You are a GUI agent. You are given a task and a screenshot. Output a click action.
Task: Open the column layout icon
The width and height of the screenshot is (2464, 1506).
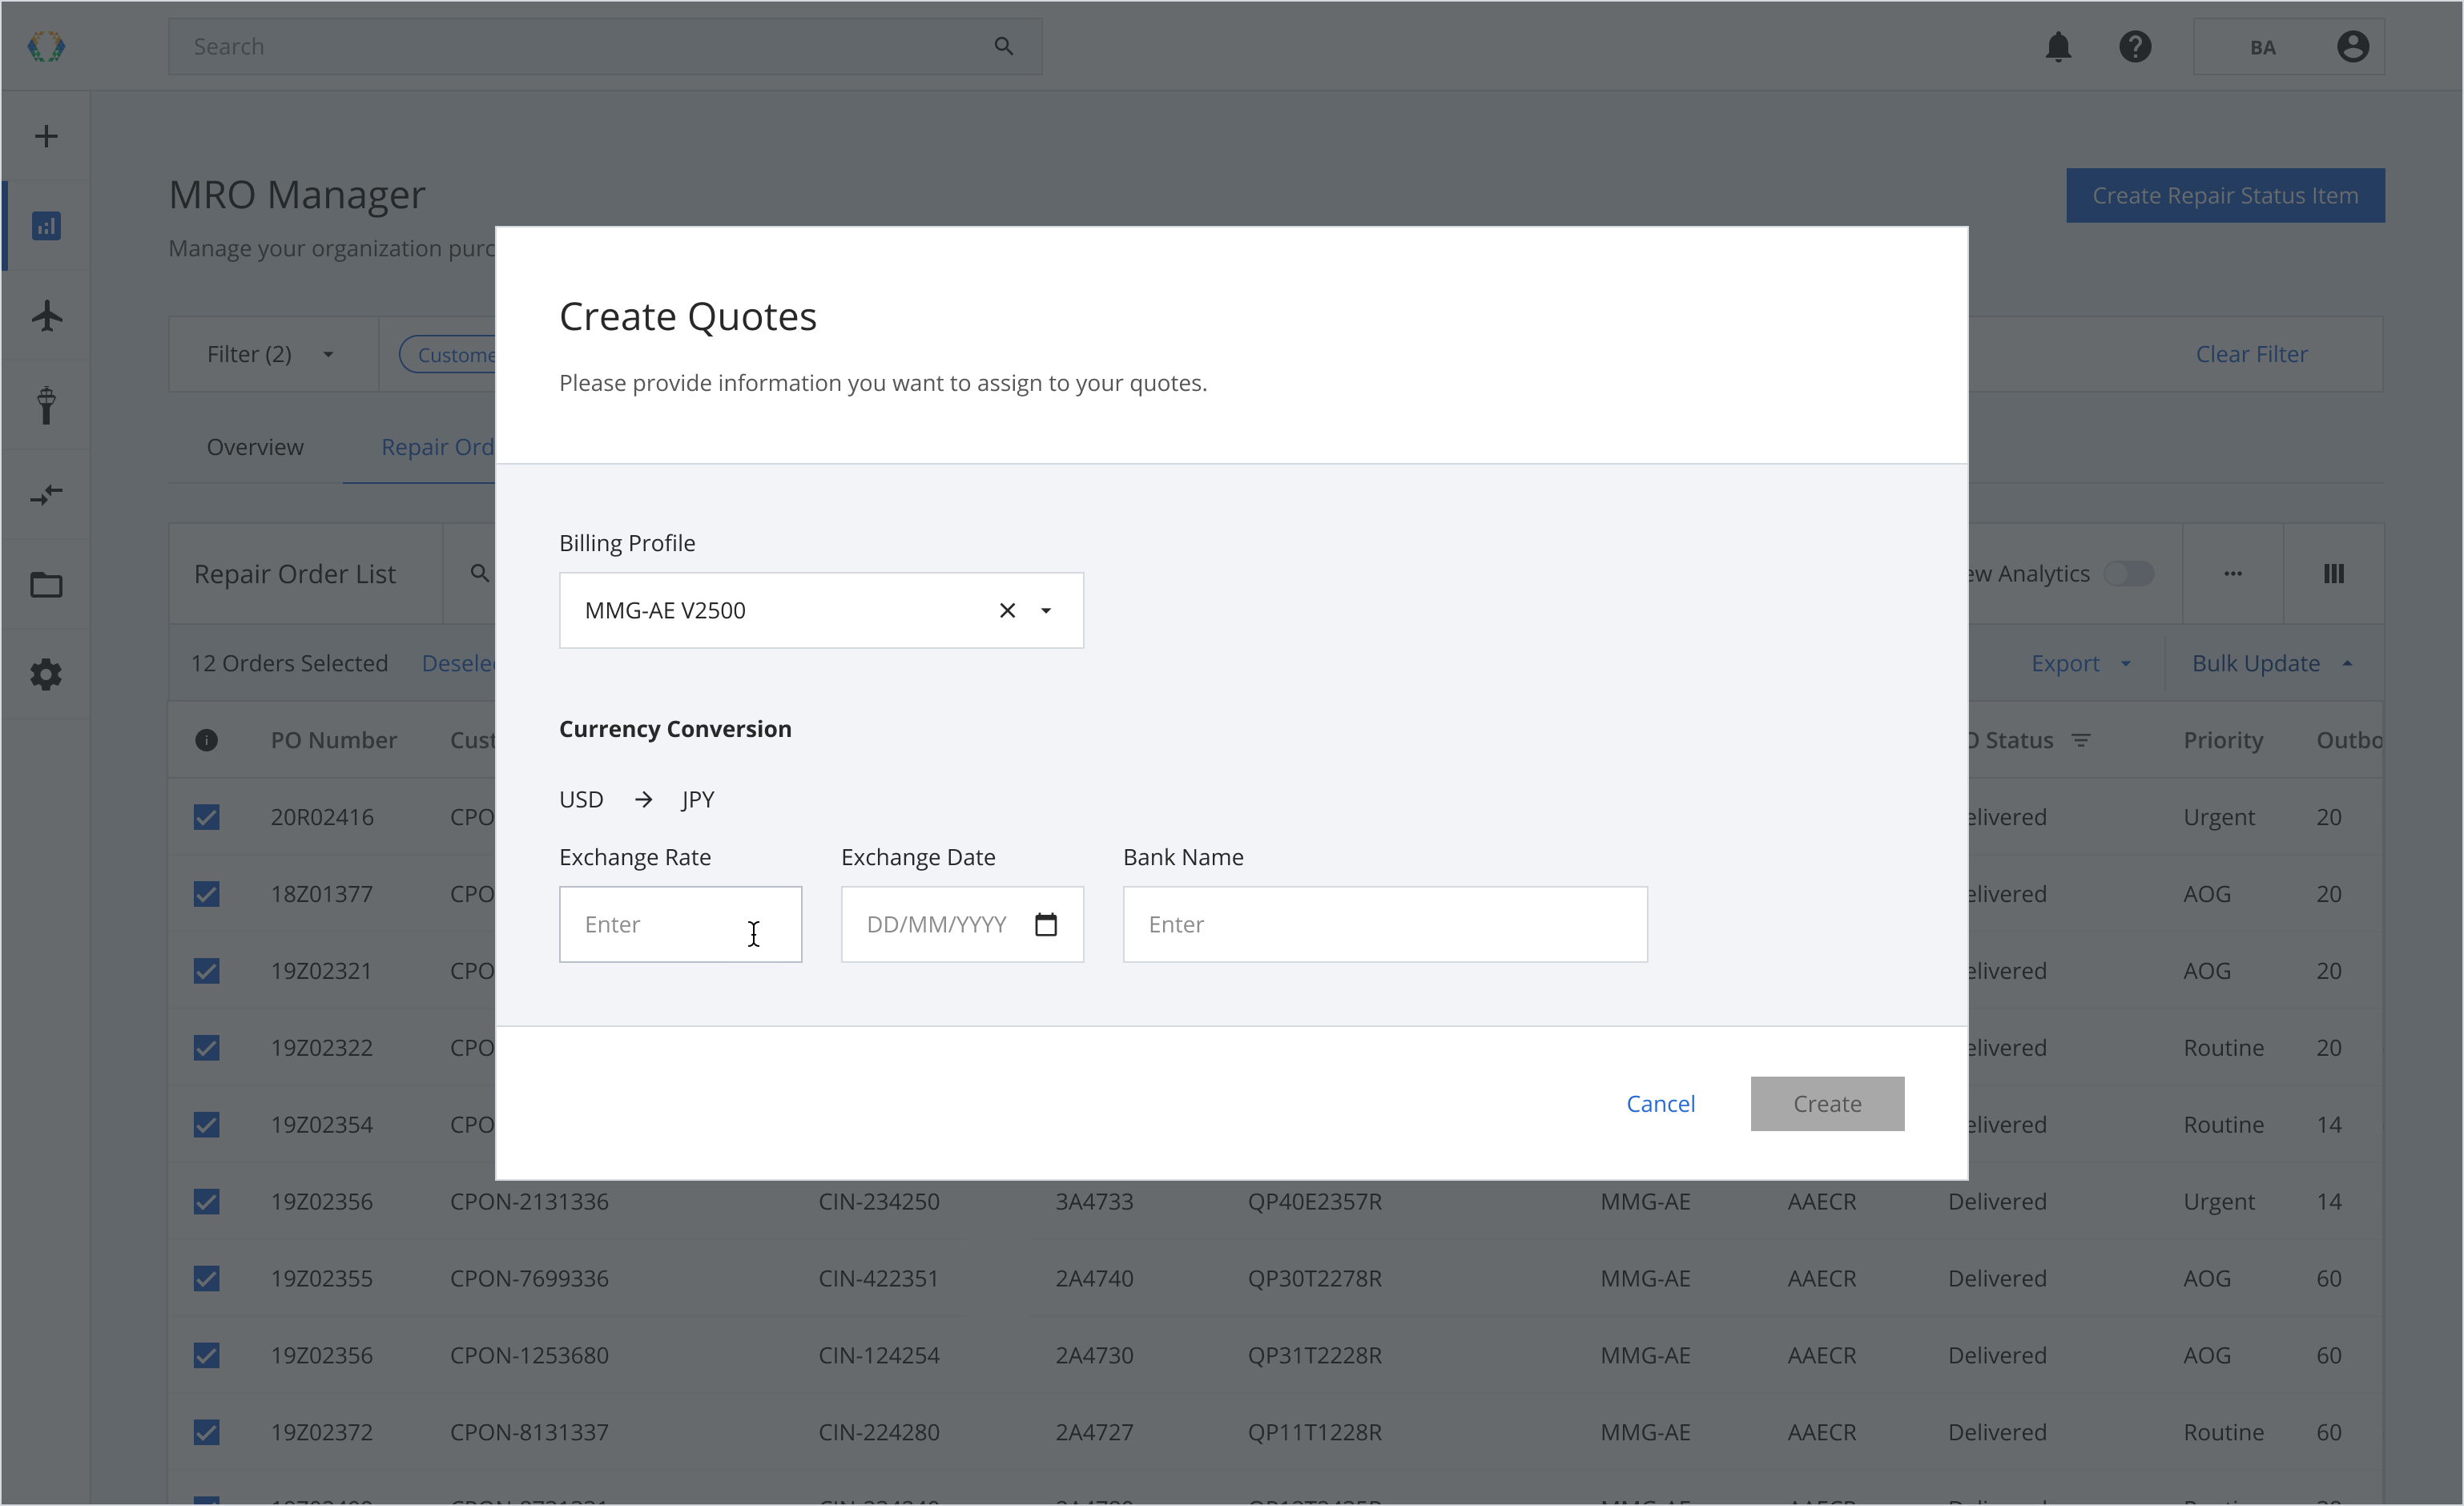[x=2333, y=573]
